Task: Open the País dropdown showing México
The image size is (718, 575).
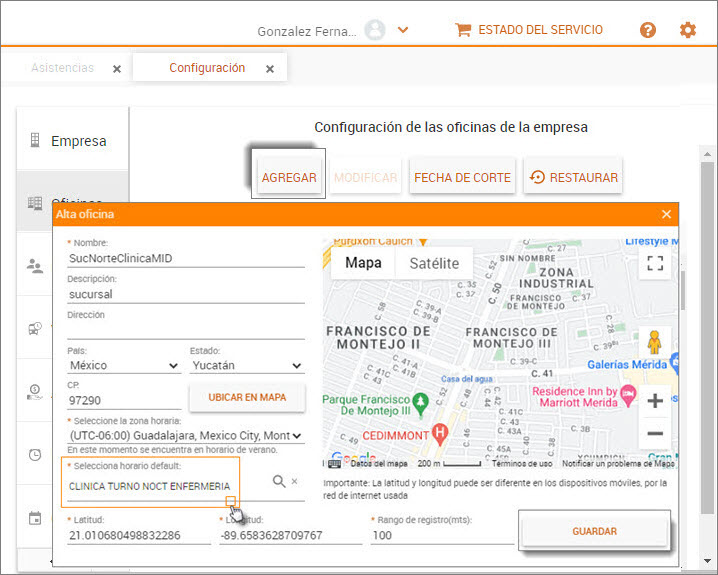Action: (x=123, y=366)
